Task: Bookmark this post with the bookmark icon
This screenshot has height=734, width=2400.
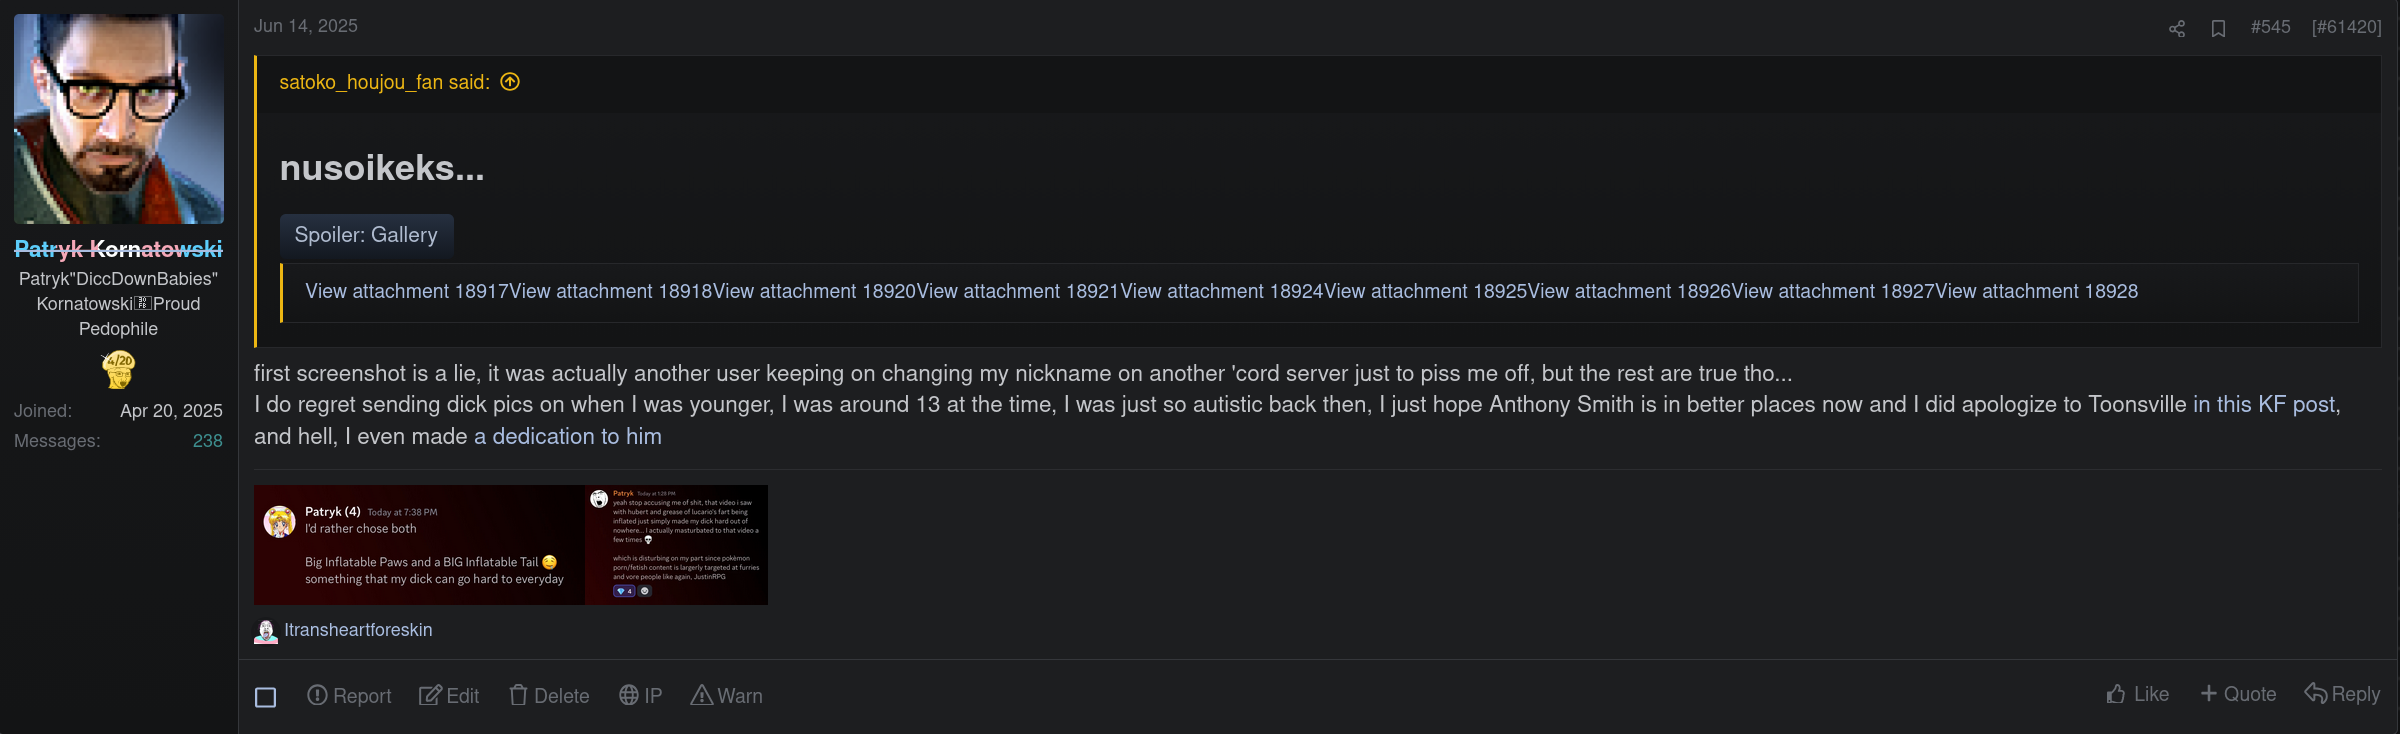Action: [2218, 28]
